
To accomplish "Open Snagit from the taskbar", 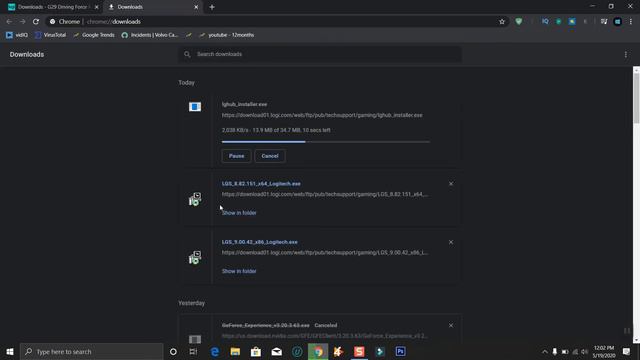I will point(359,351).
